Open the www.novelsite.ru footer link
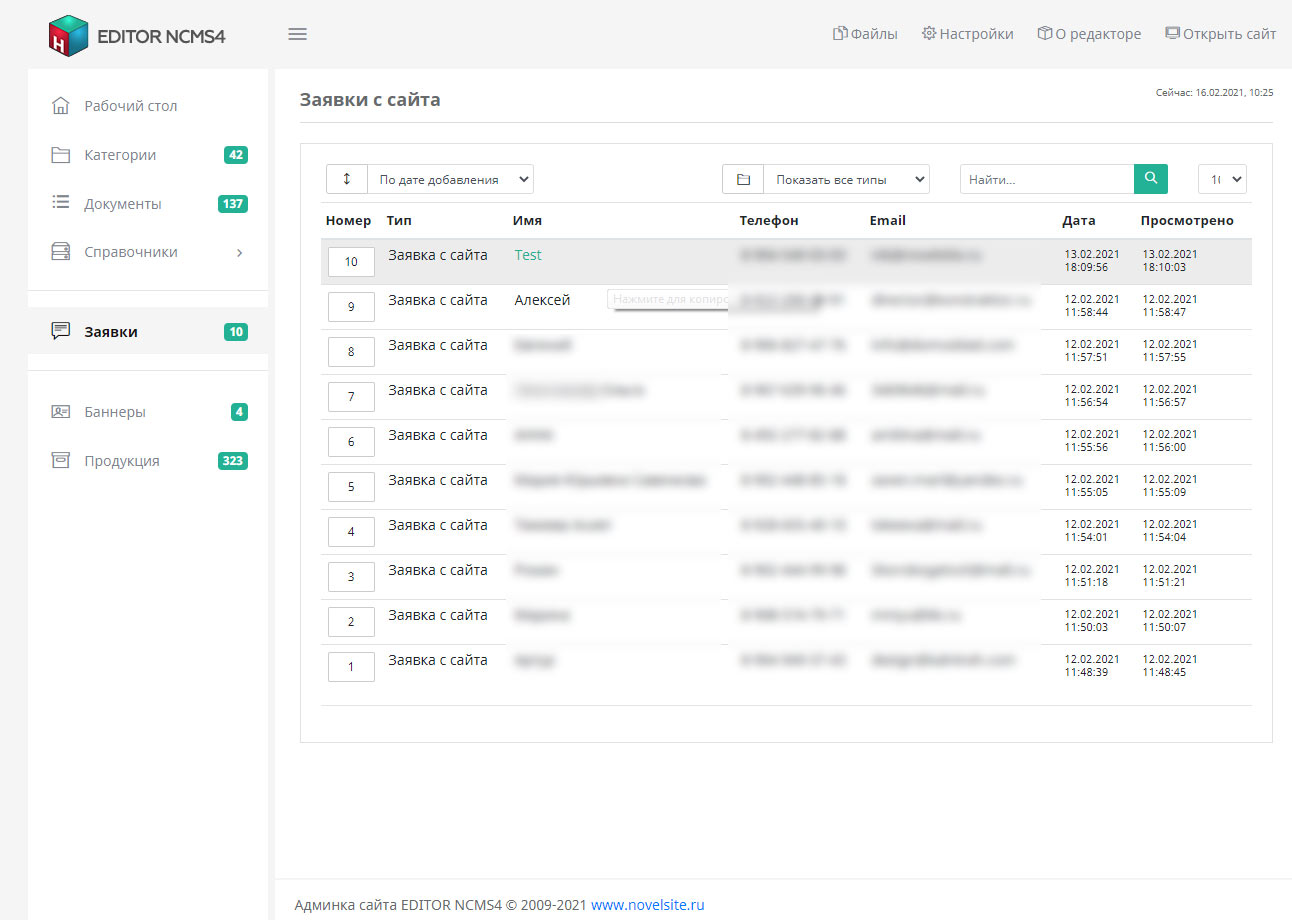This screenshot has width=1292, height=920. [x=648, y=905]
